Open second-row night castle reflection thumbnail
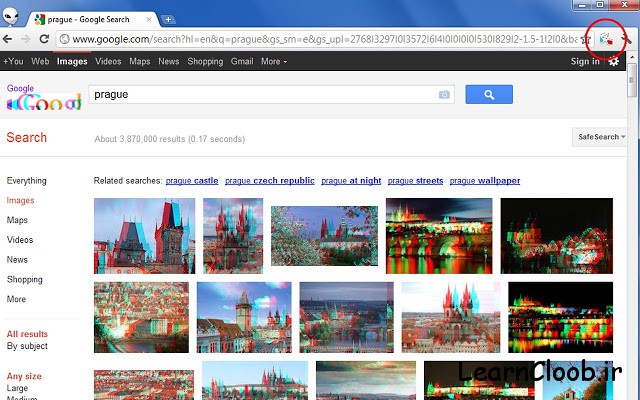The image size is (640, 400). [560, 318]
